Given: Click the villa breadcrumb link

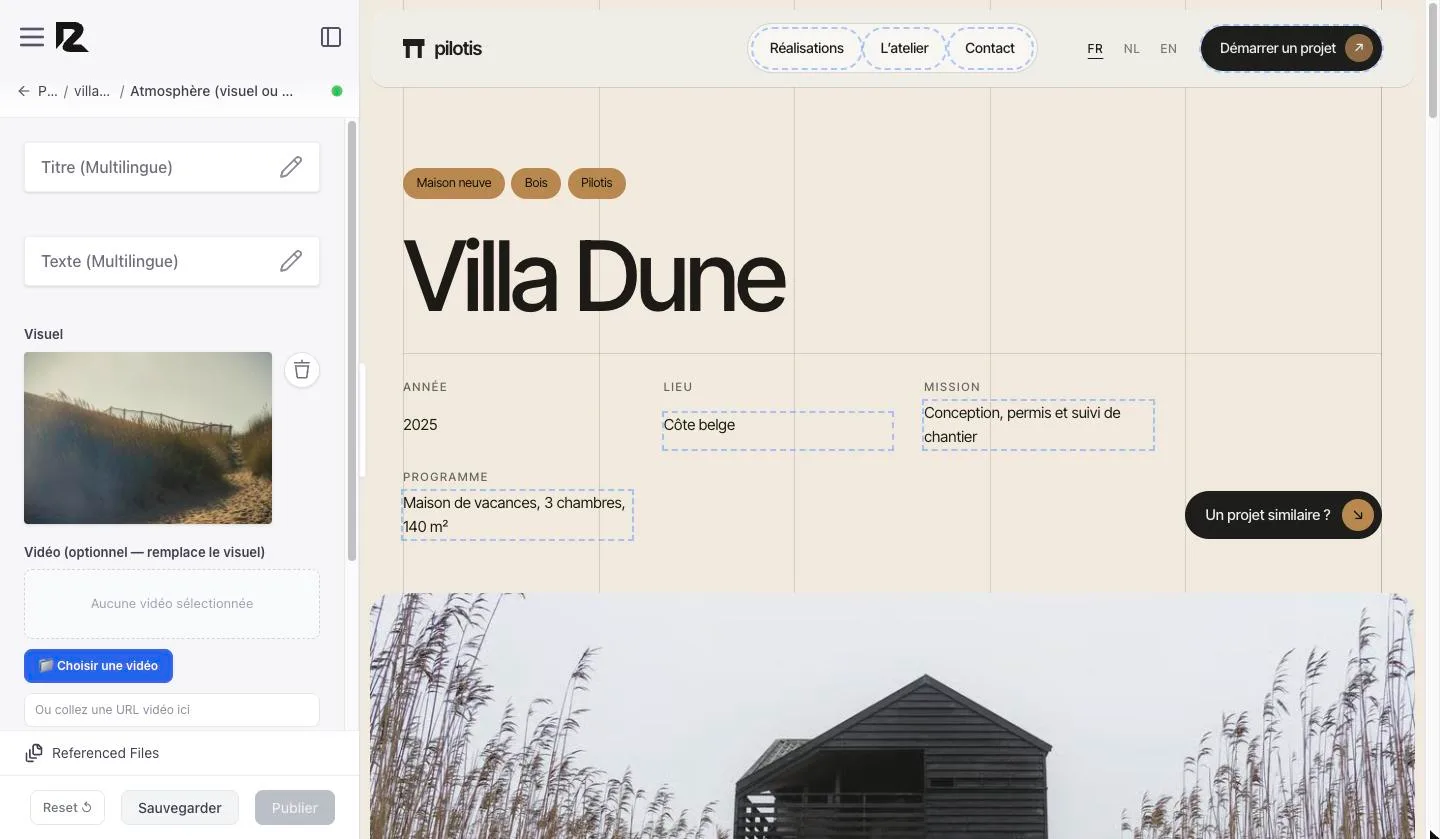Looking at the screenshot, I should [x=92, y=91].
